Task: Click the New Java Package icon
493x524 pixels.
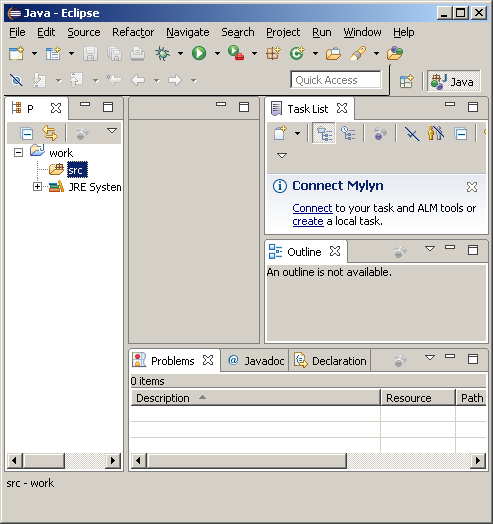Action: 273,53
